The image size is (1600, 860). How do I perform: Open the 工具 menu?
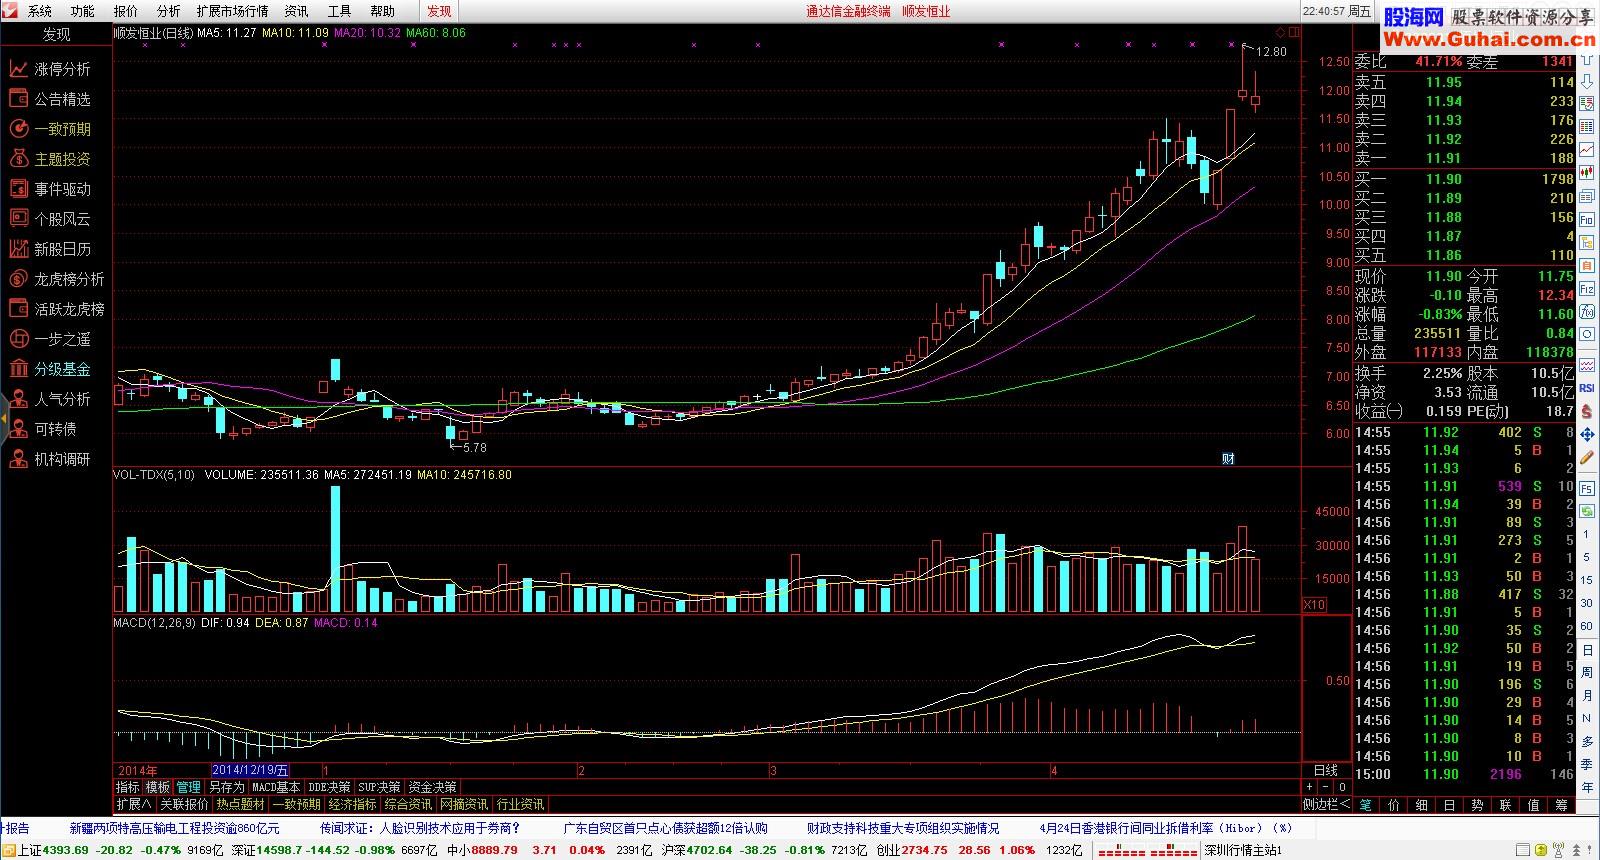tap(340, 11)
